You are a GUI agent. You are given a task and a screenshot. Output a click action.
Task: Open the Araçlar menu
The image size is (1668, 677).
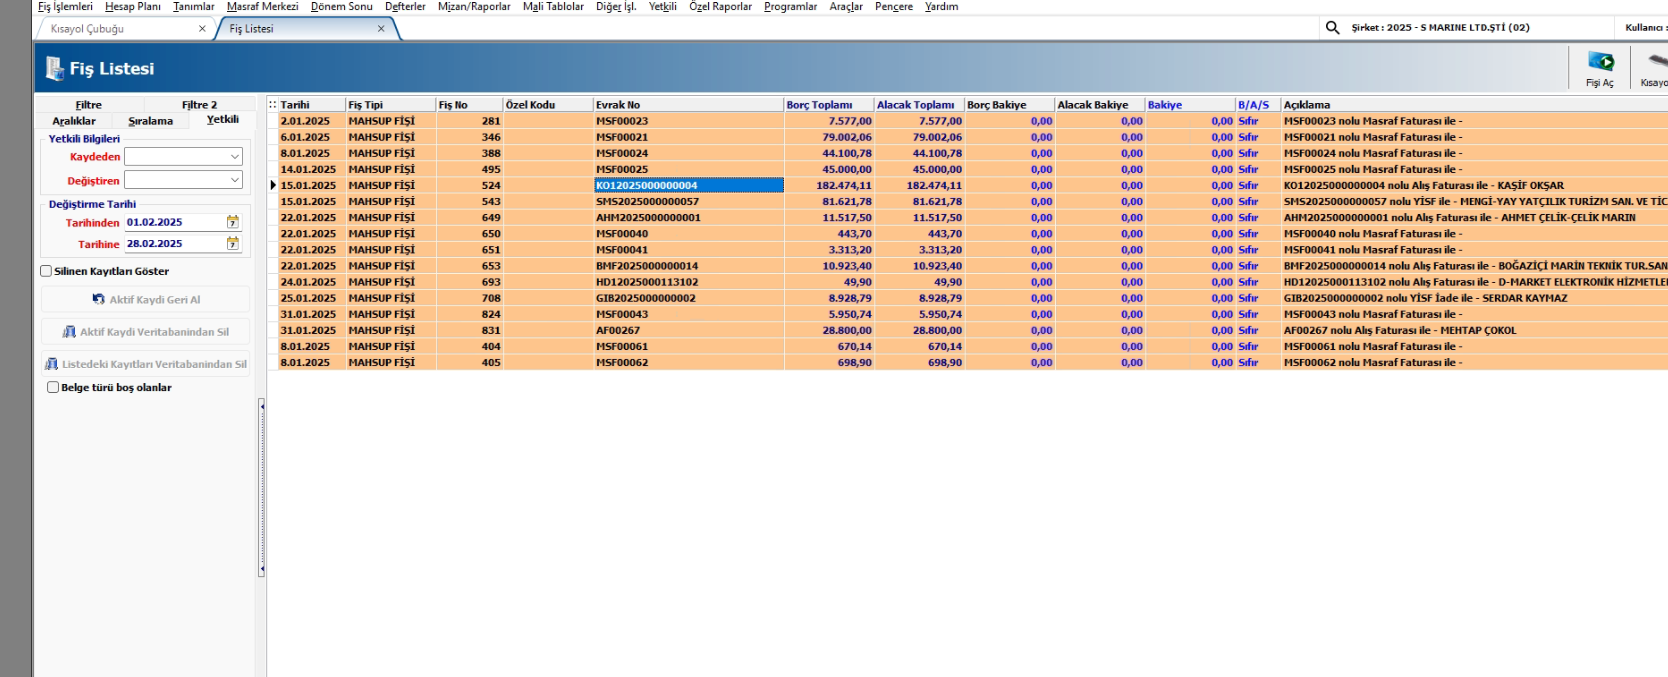(x=846, y=6)
